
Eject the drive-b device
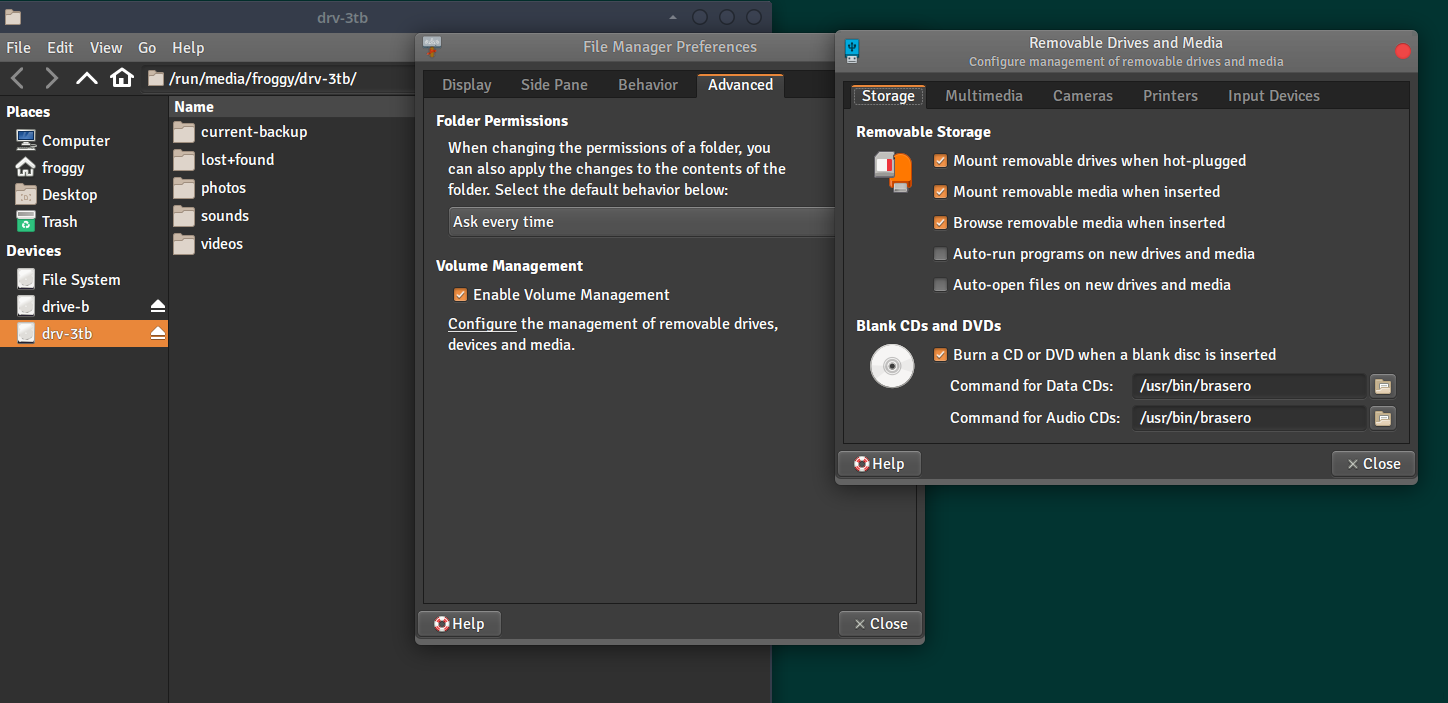pos(158,307)
